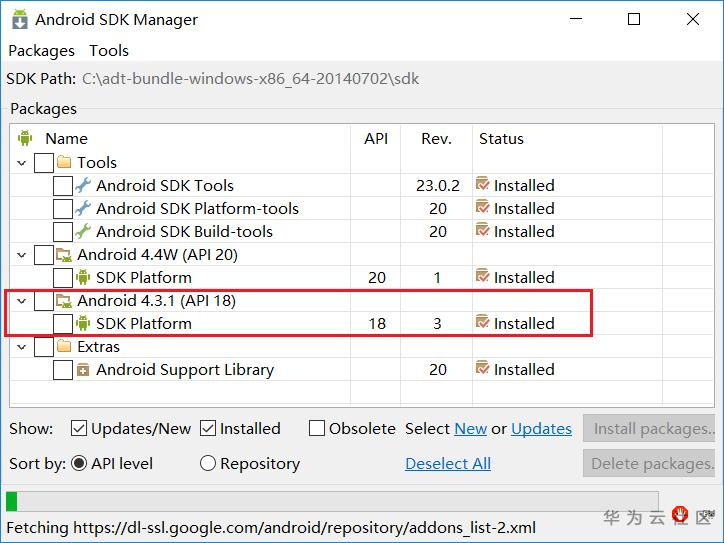Collapse the Android 4.4W (API 20) group

click(22, 254)
